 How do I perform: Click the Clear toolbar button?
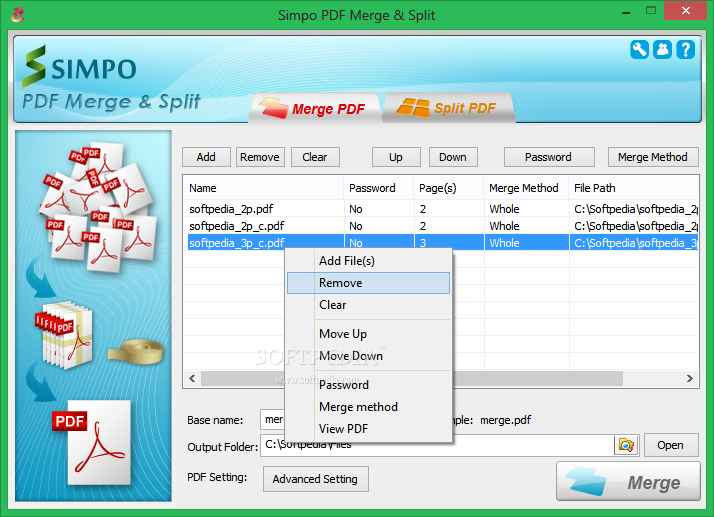point(315,157)
